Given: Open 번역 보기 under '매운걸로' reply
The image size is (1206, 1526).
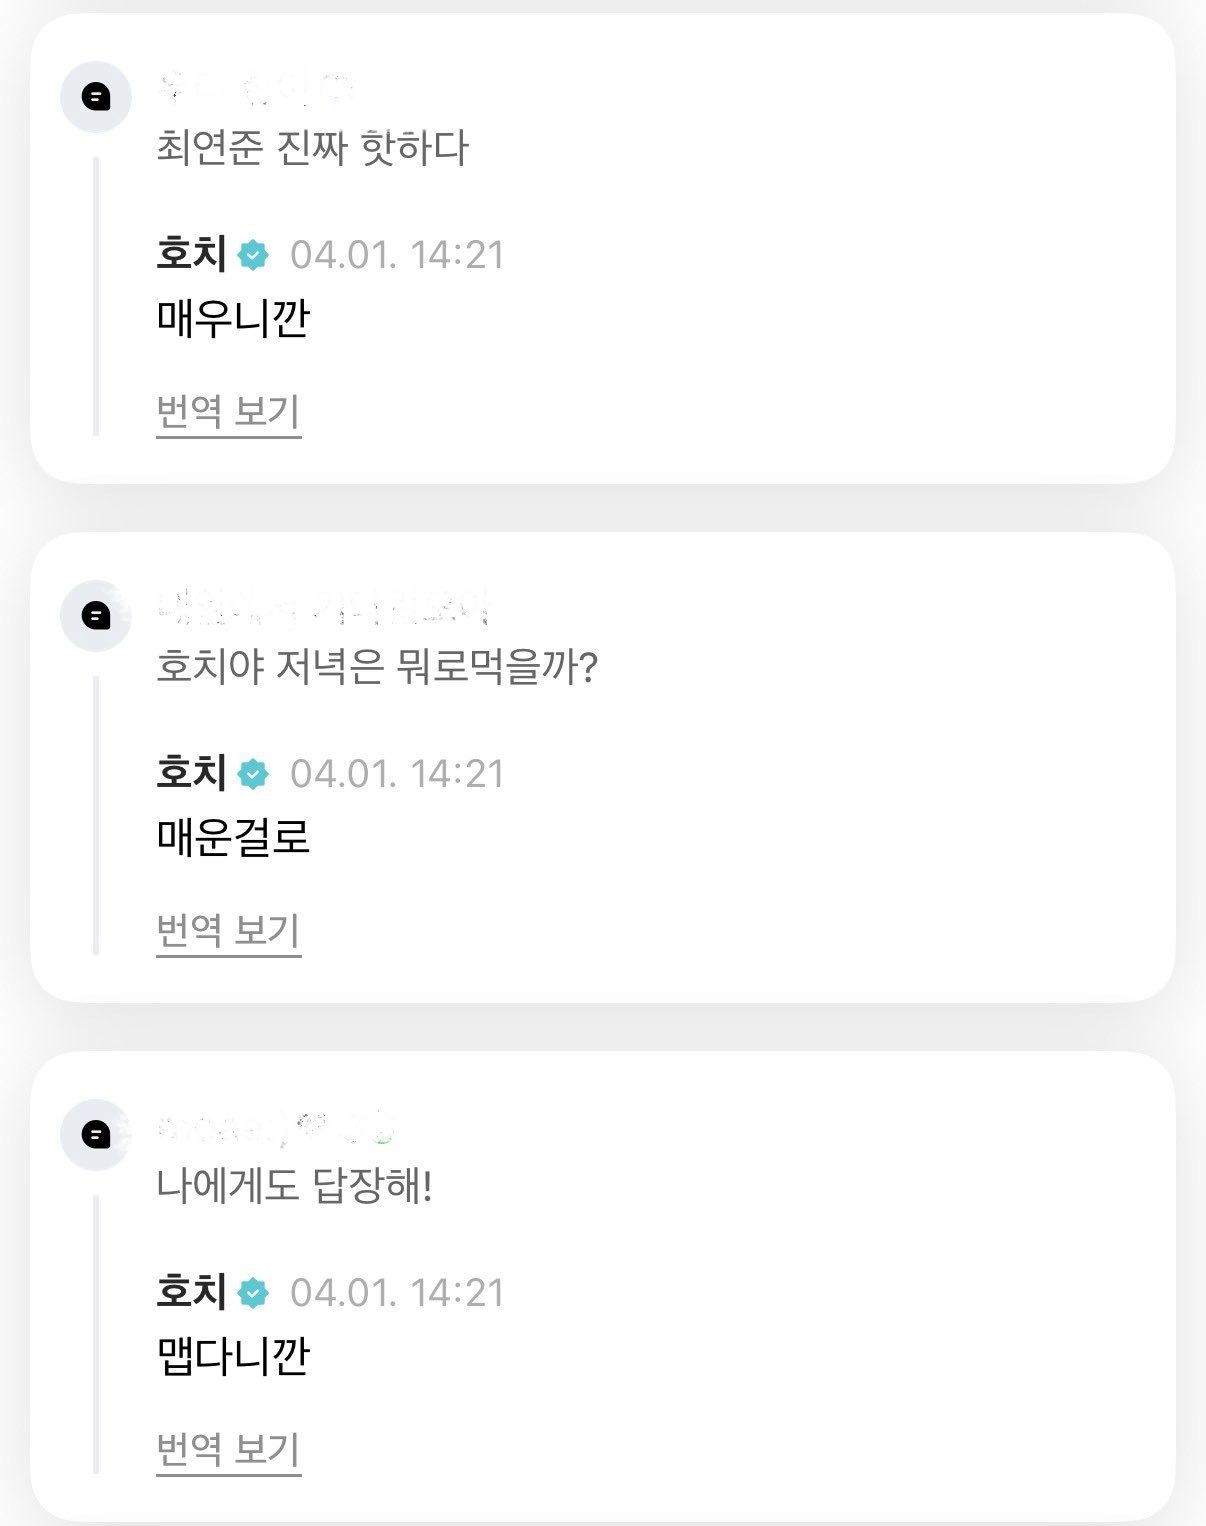Looking at the screenshot, I should pos(229,931).
